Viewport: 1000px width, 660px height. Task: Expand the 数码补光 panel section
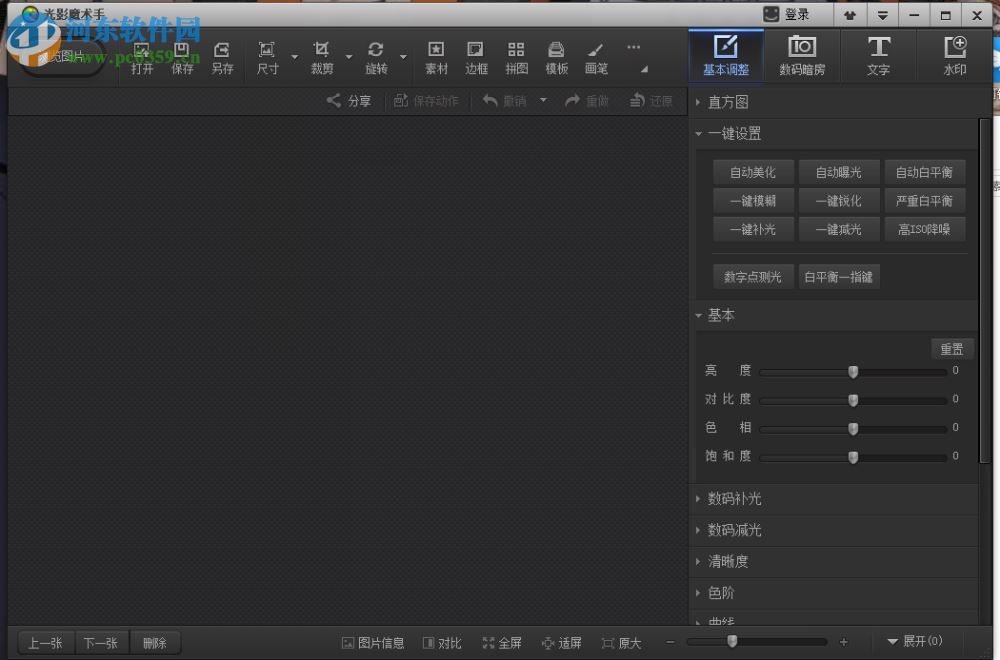coord(734,499)
